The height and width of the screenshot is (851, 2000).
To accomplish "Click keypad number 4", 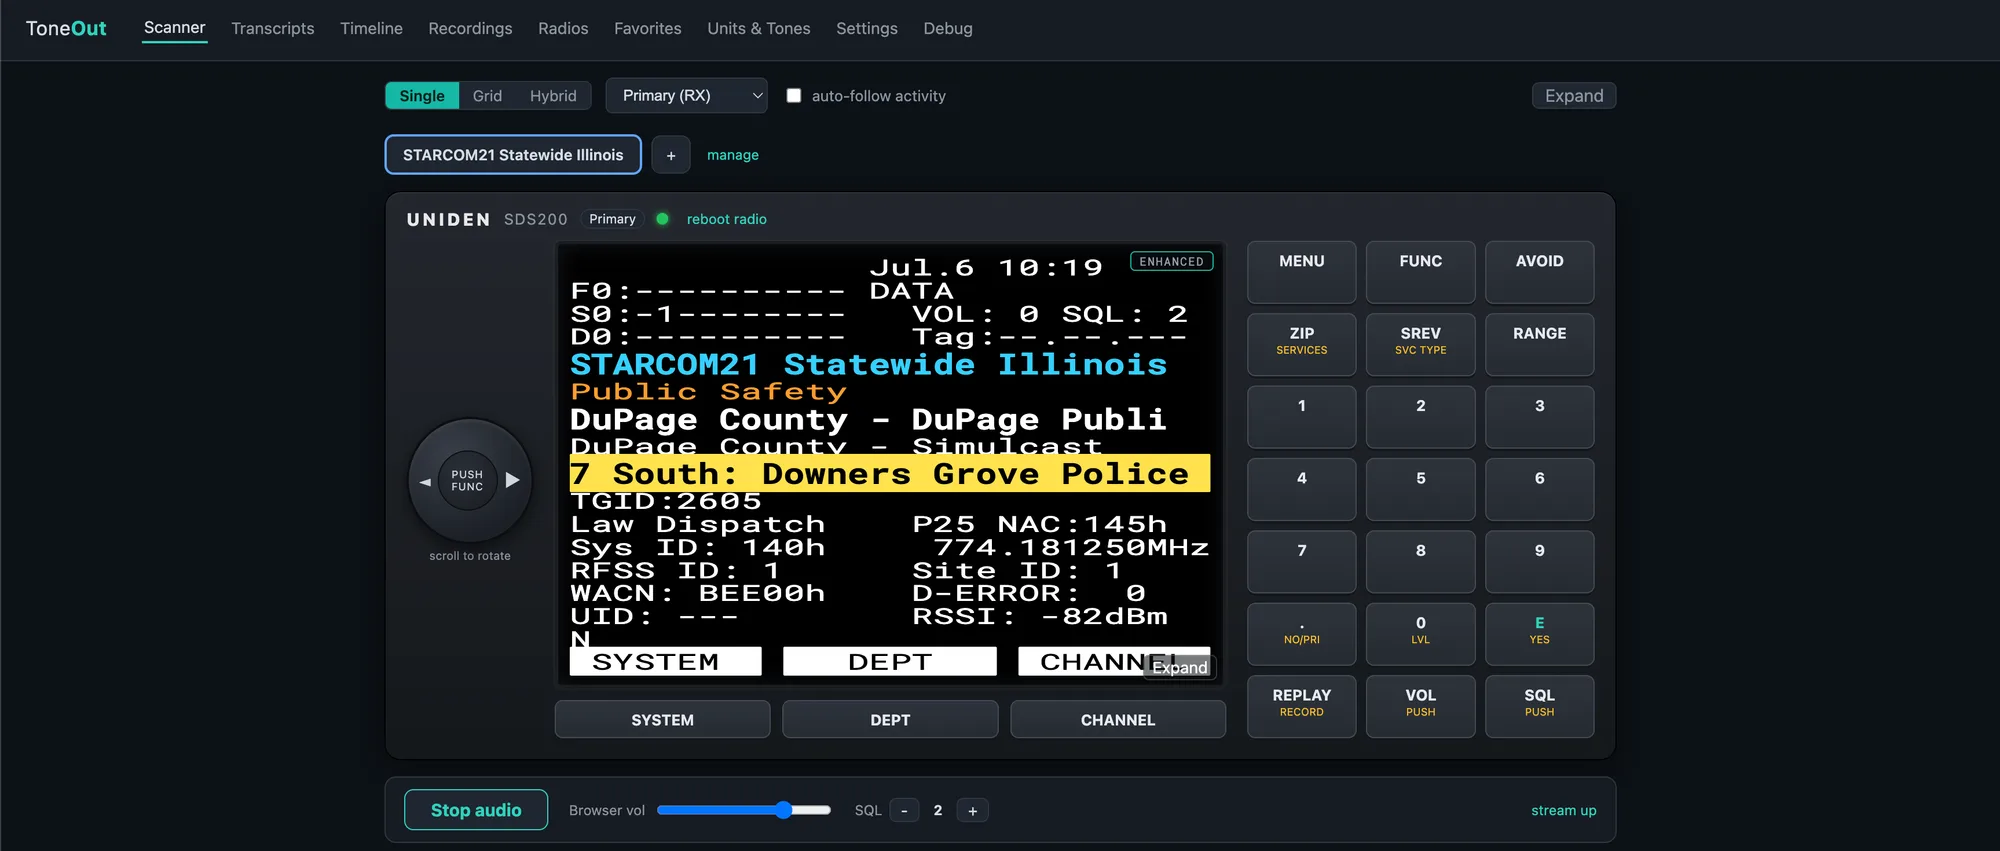I will (1302, 489).
